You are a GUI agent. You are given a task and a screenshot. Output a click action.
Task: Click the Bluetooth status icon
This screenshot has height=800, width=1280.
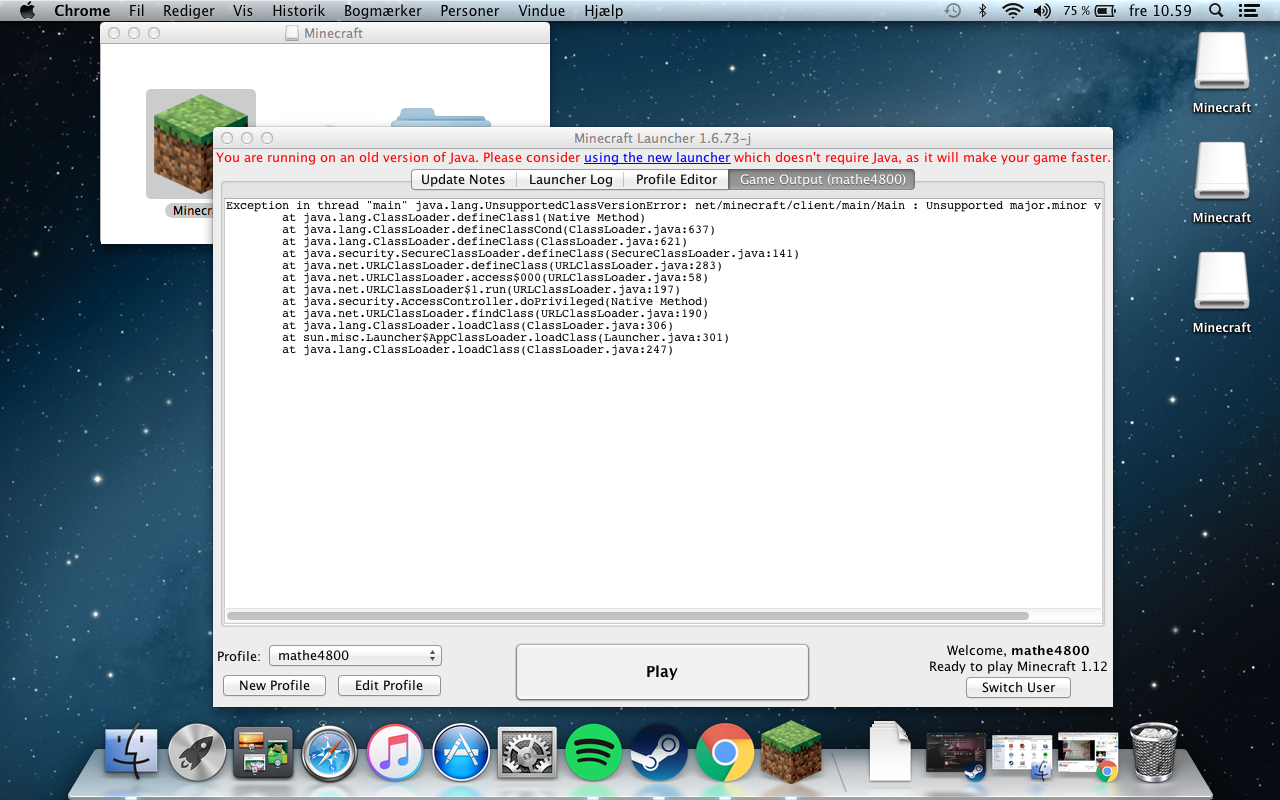[x=982, y=11]
